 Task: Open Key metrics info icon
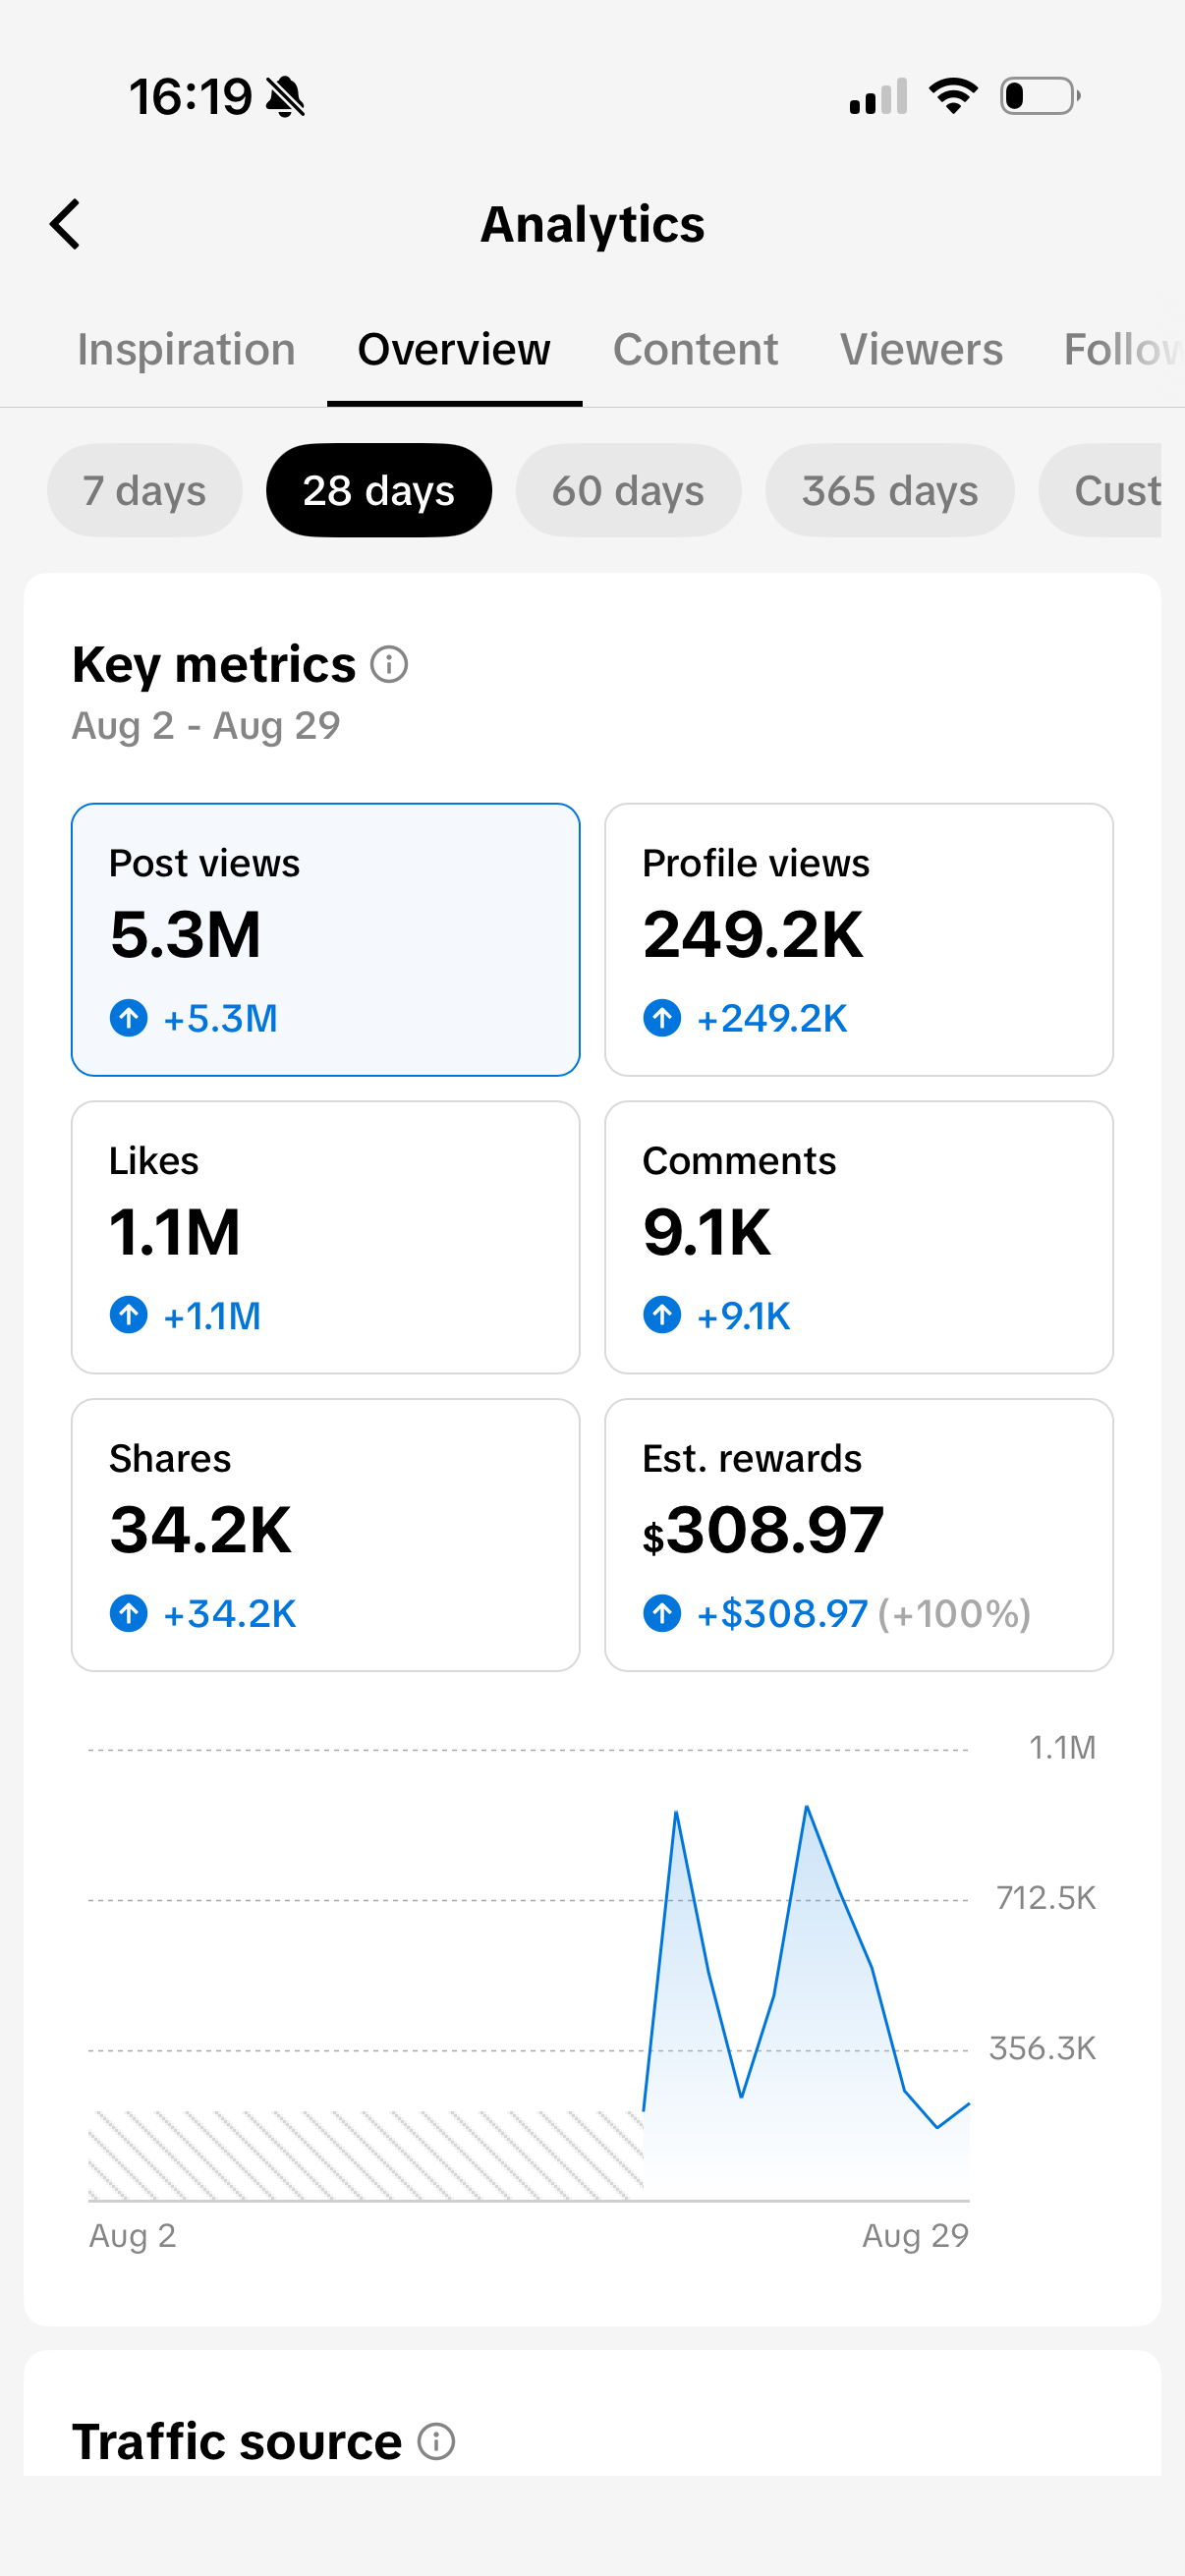tap(389, 664)
